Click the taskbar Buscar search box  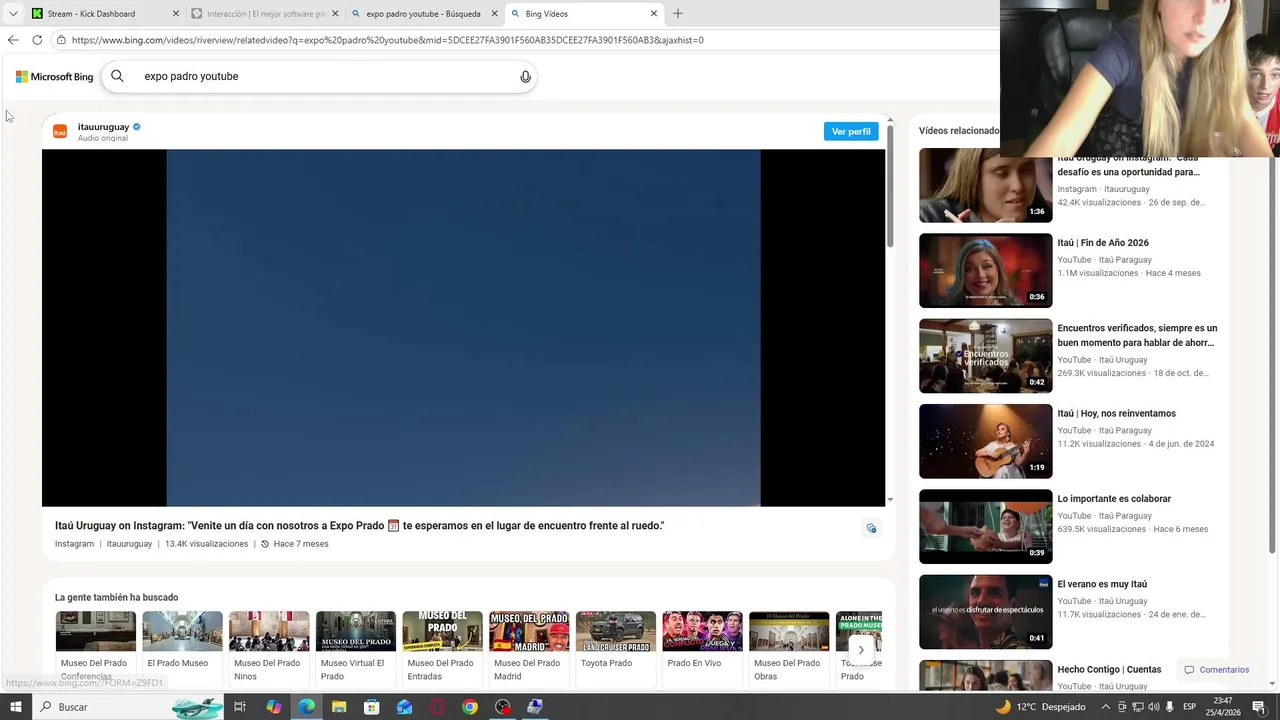[130, 707]
